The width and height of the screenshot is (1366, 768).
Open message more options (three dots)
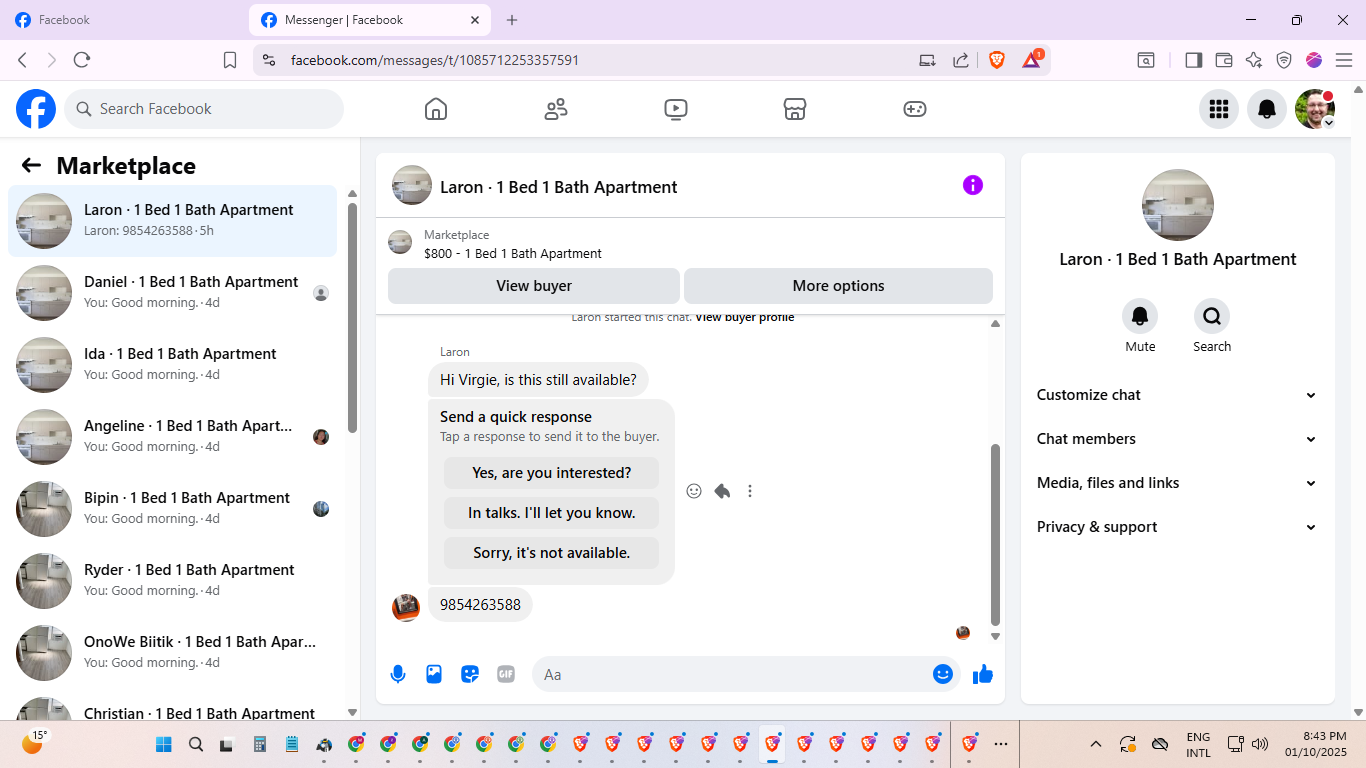click(x=750, y=491)
